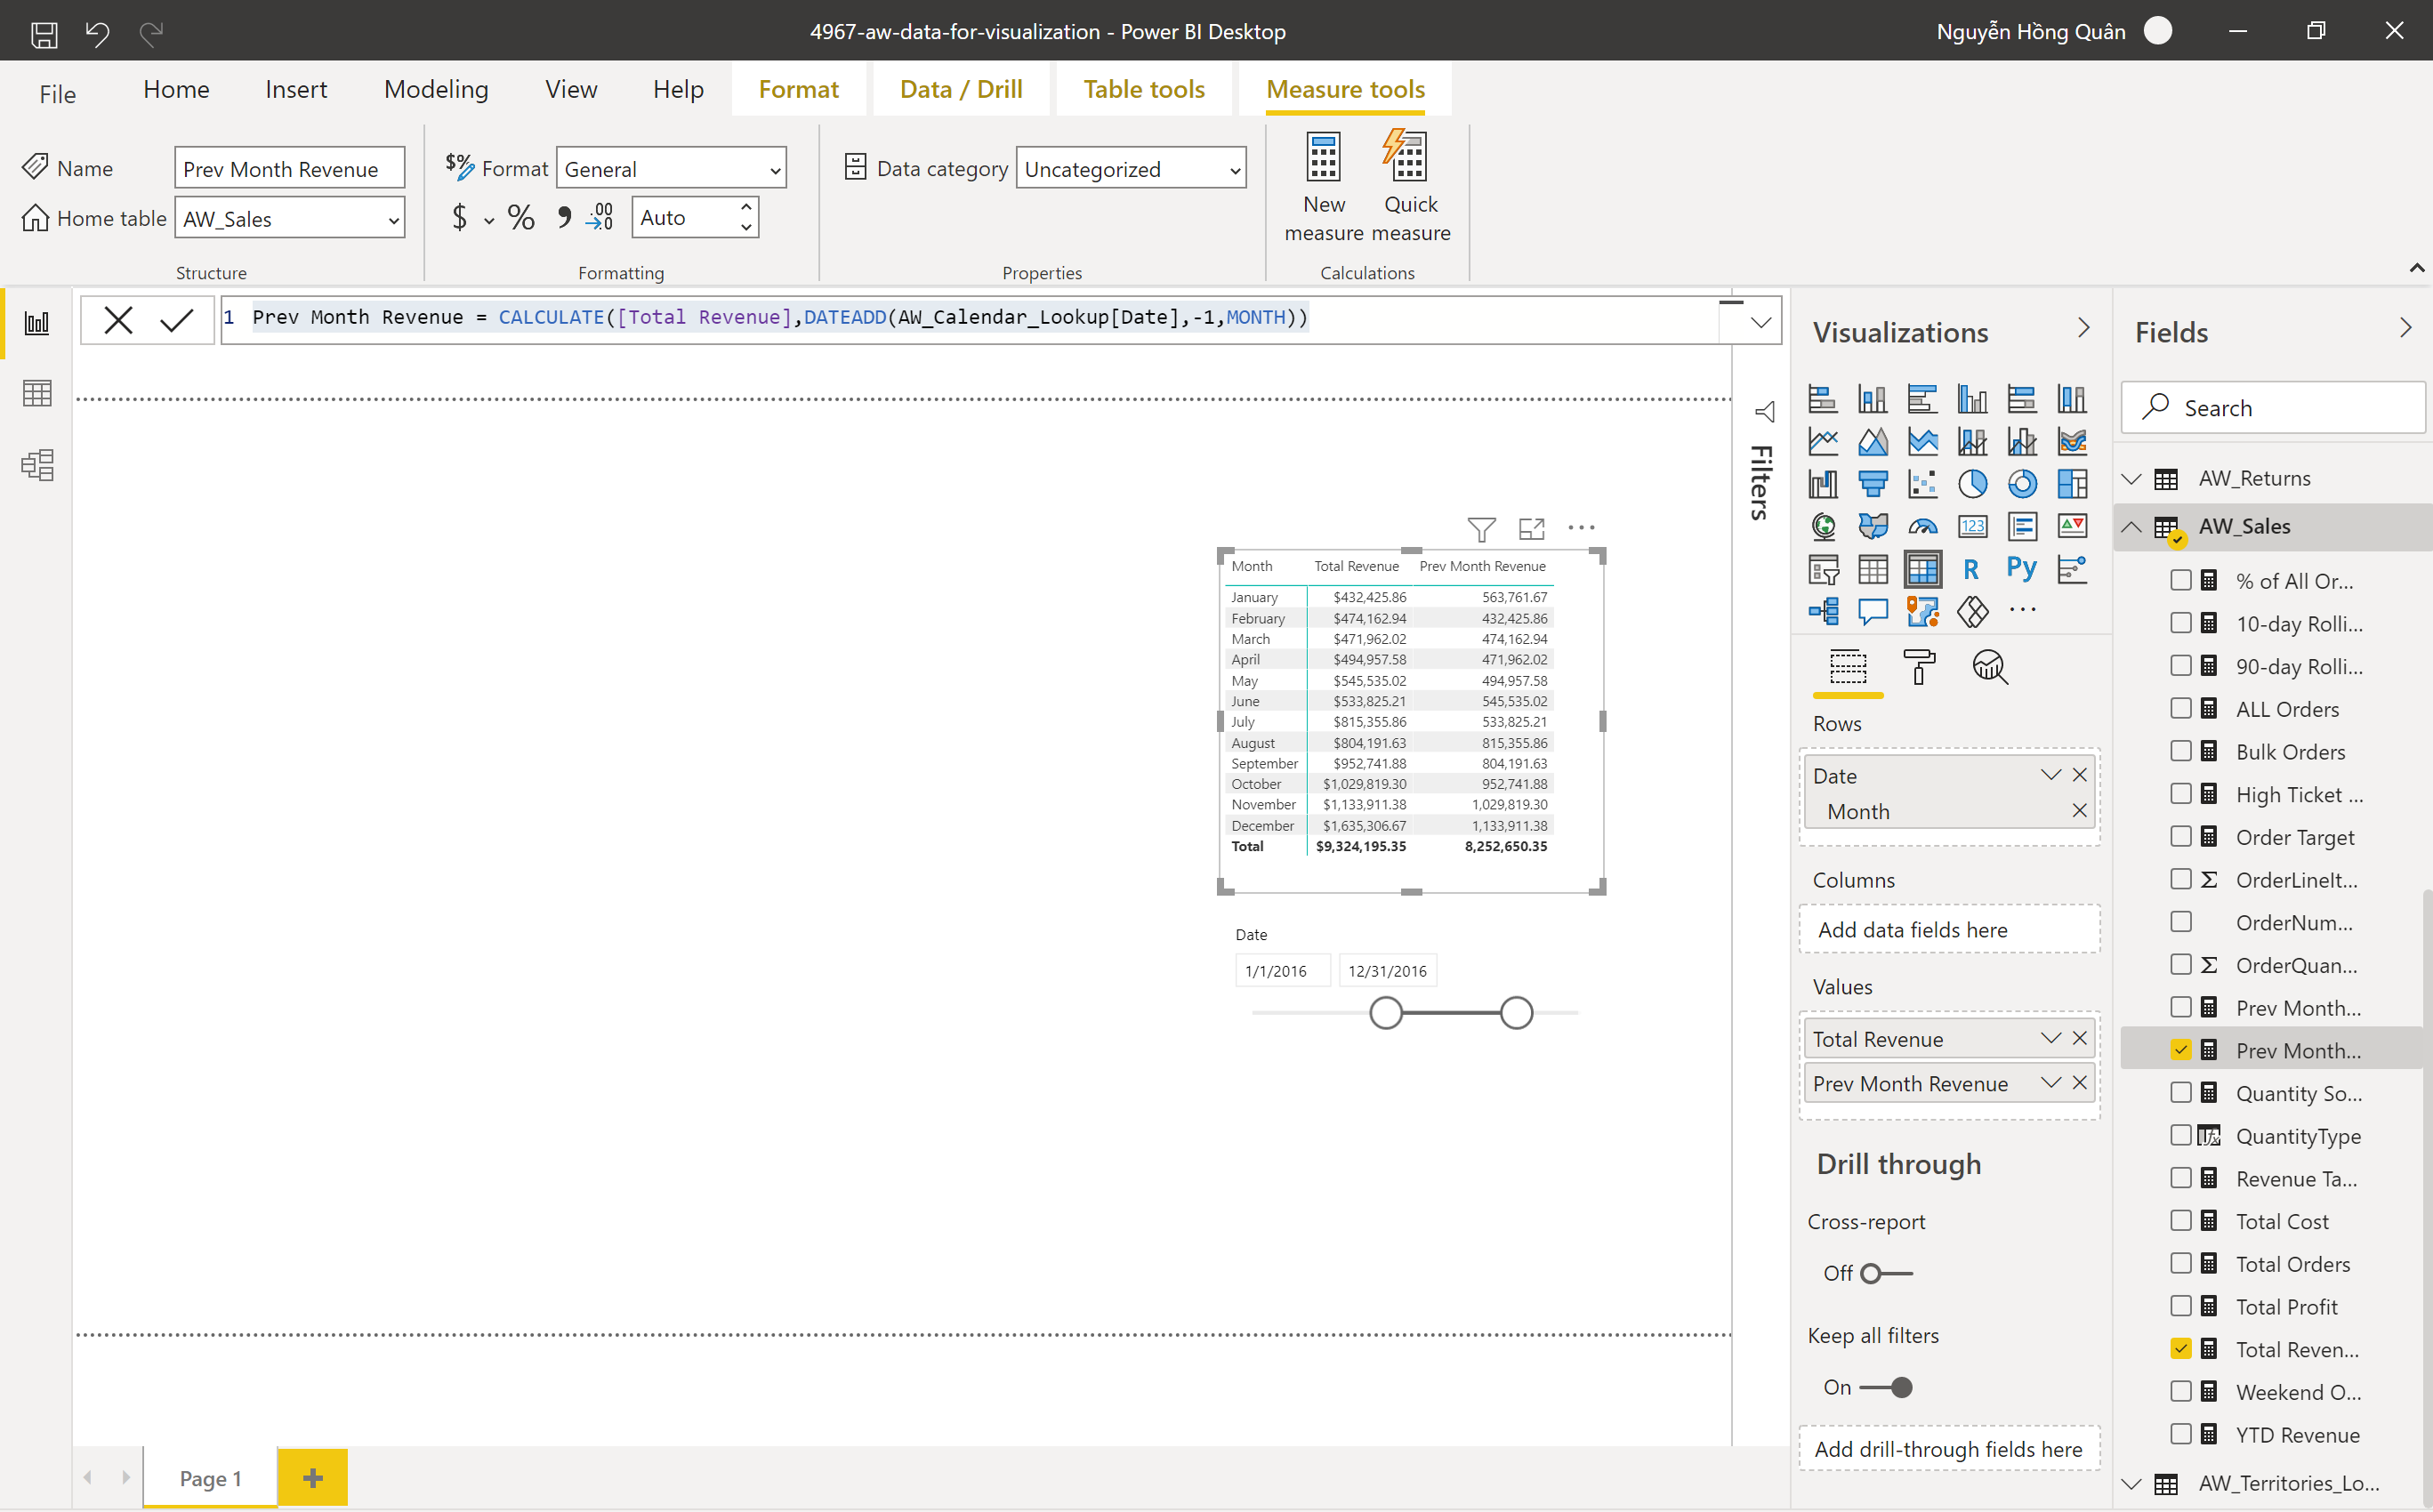Image resolution: width=2433 pixels, height=1512 pixels.
Task: Open the Table tools tab
Action: (1143, 90)
